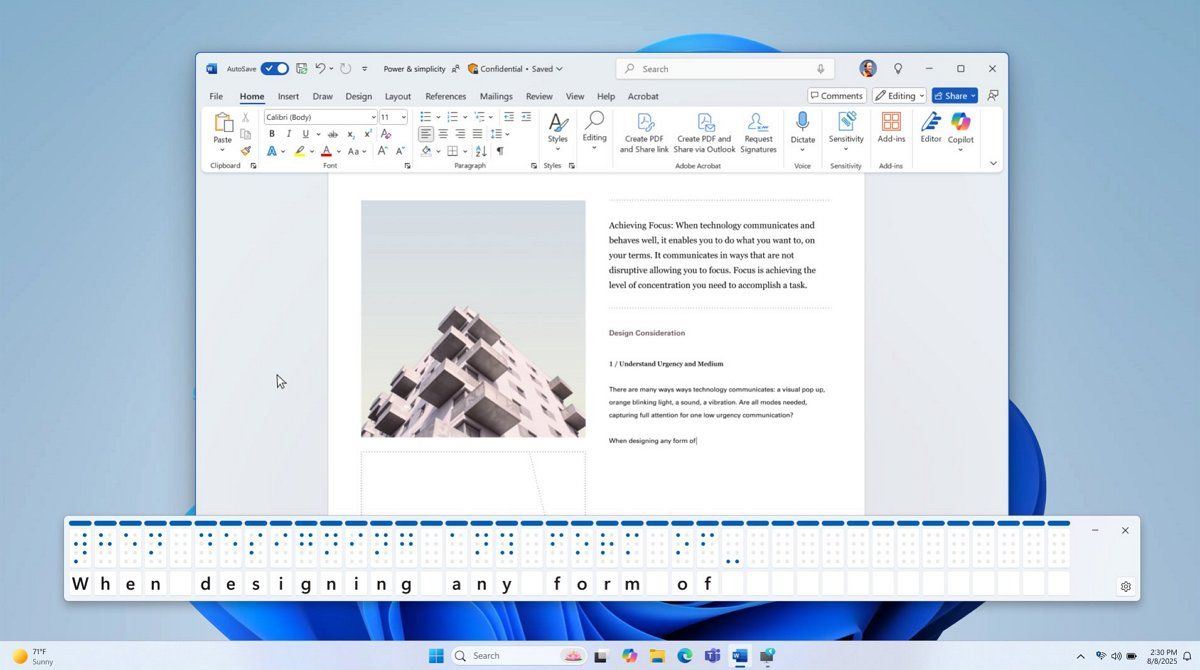Open the Add-ins gallery

click(x=891, y=127)
